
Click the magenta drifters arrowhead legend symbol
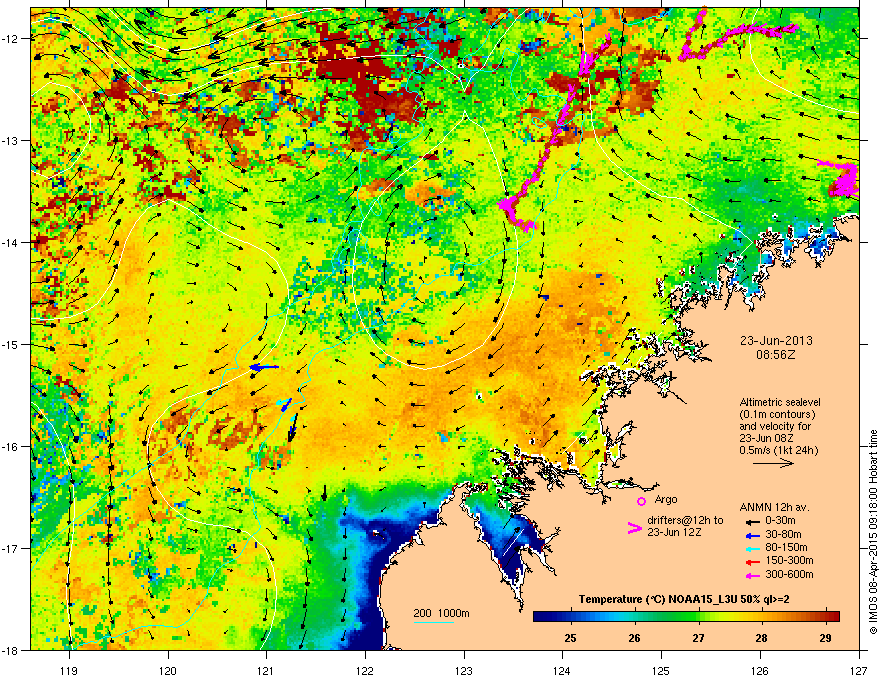[x=634, y=528]
